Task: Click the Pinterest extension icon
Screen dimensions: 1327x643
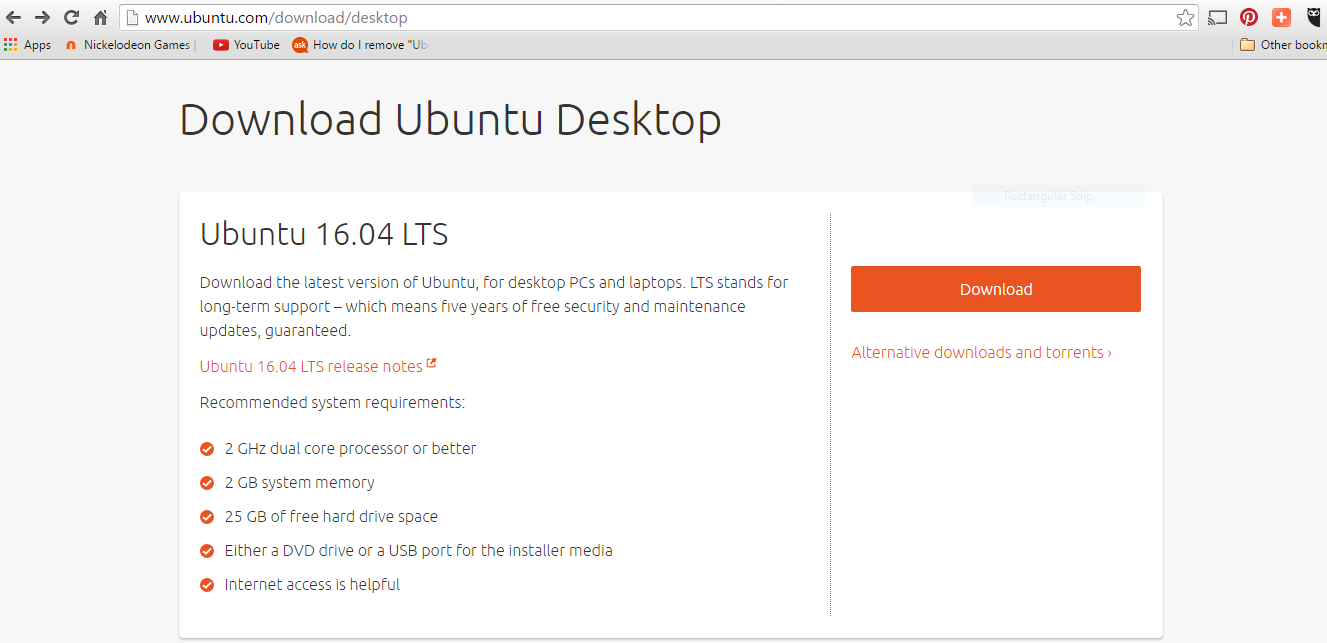Action: tap(1249, 17)
